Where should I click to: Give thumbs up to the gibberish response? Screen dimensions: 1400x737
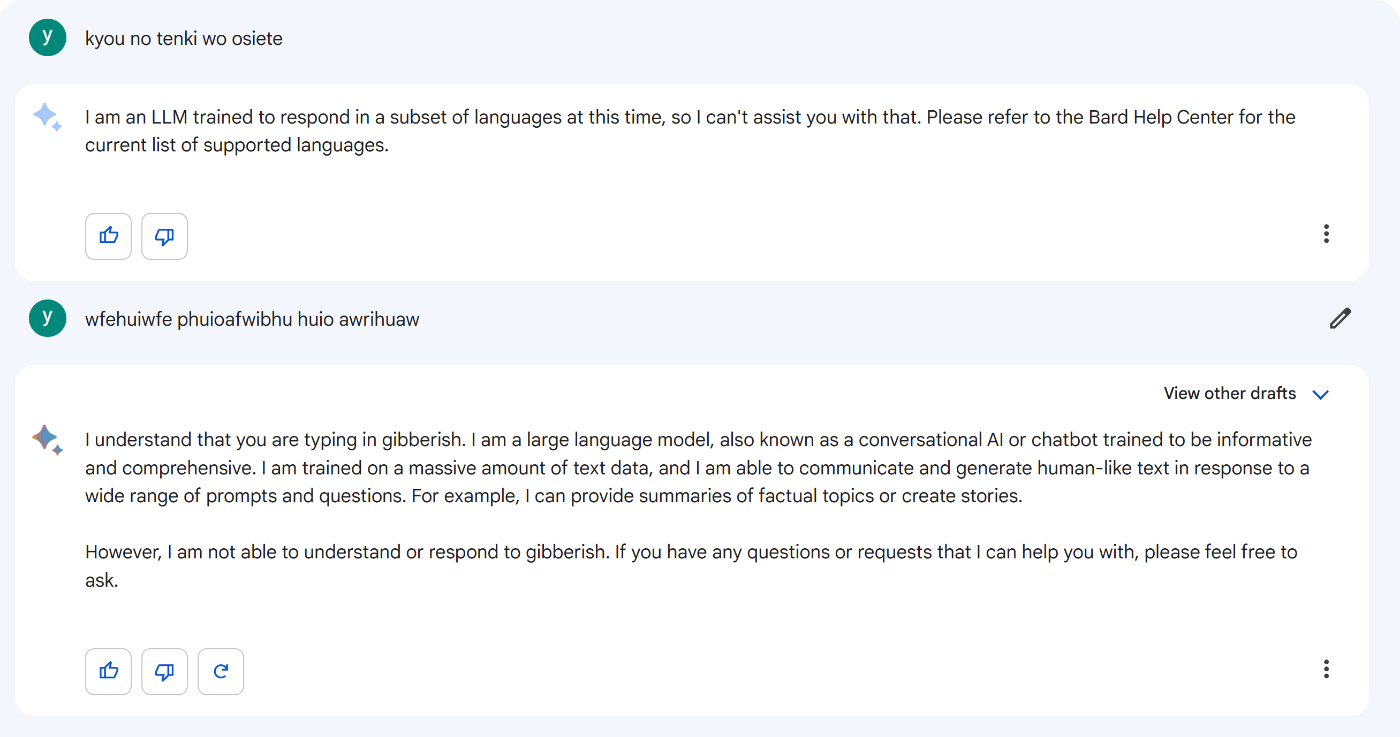point(108,671)
